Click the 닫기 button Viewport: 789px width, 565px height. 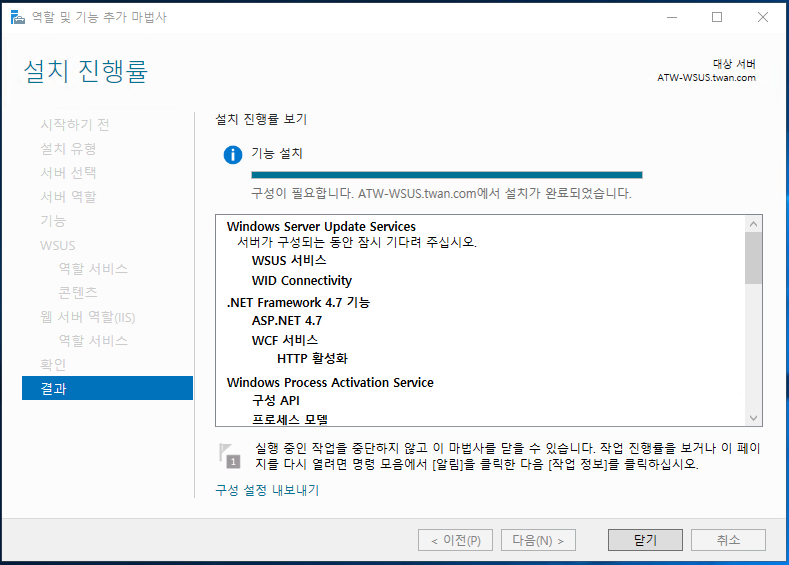coord(645,540)
